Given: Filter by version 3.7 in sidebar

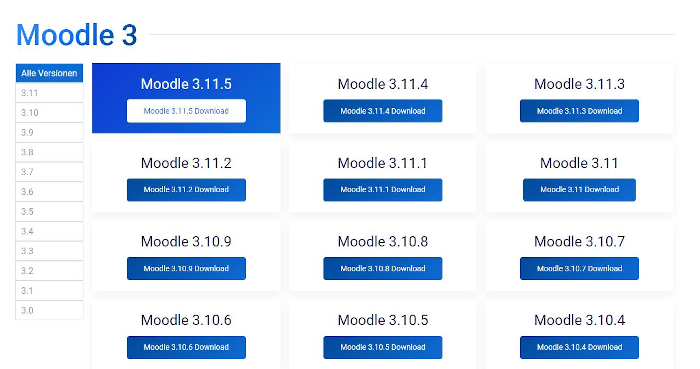Looking at the screenshot, I should click(50, 172).
